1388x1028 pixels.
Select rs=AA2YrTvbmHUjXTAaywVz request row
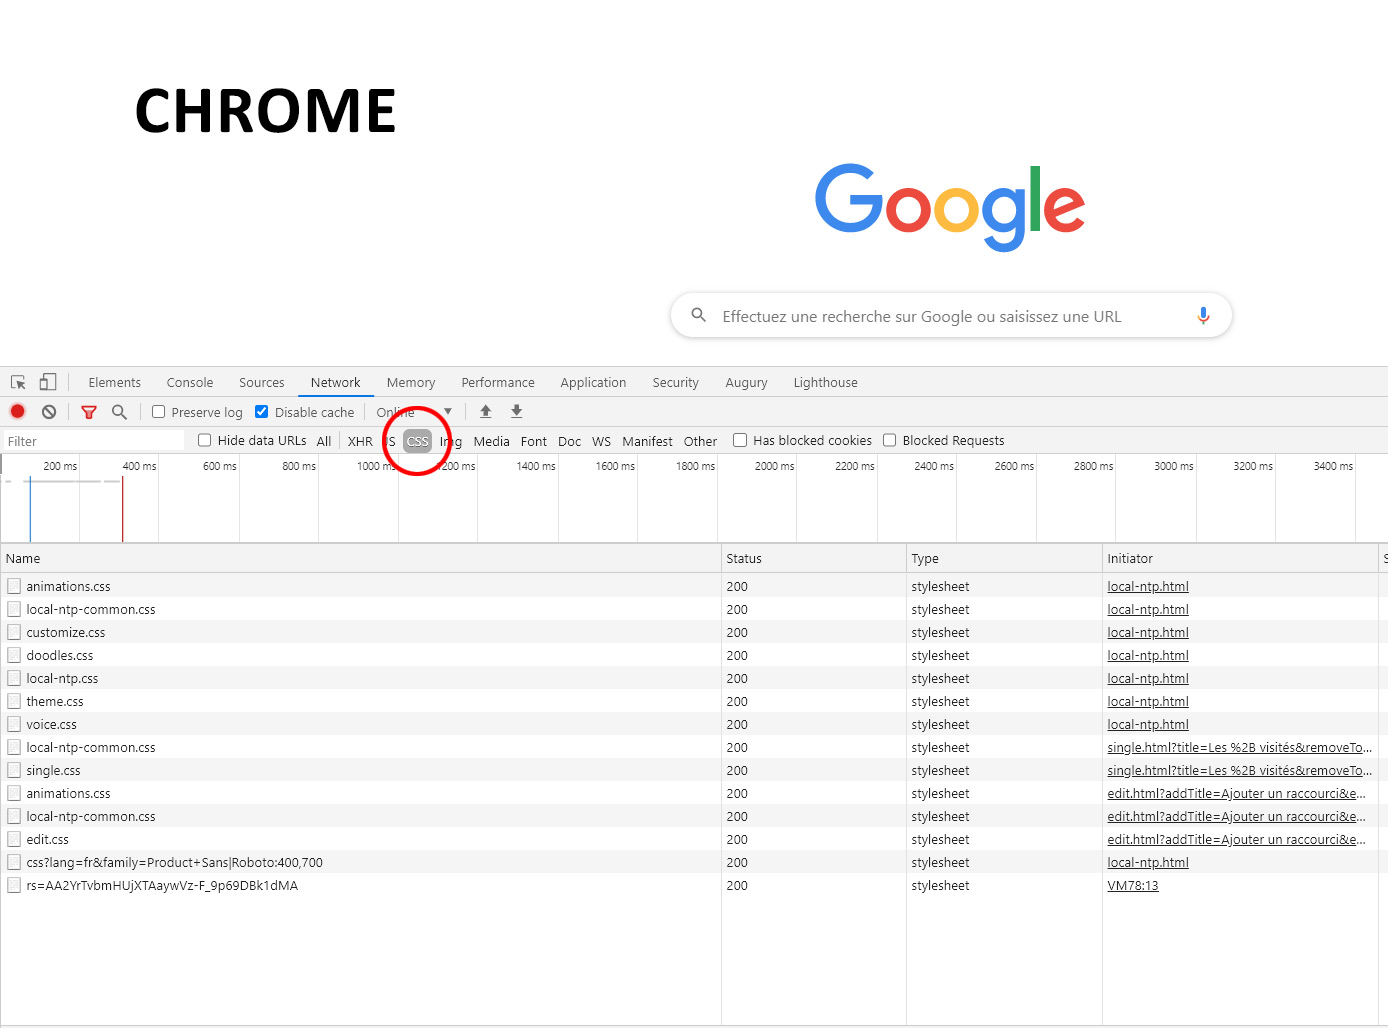pyautogui.click(x=694, y=885)
